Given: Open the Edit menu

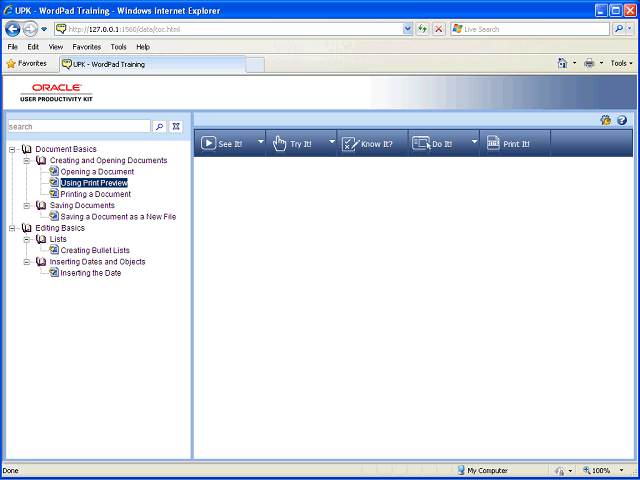Looking at the screenshot, I should [x=33, y=47].
